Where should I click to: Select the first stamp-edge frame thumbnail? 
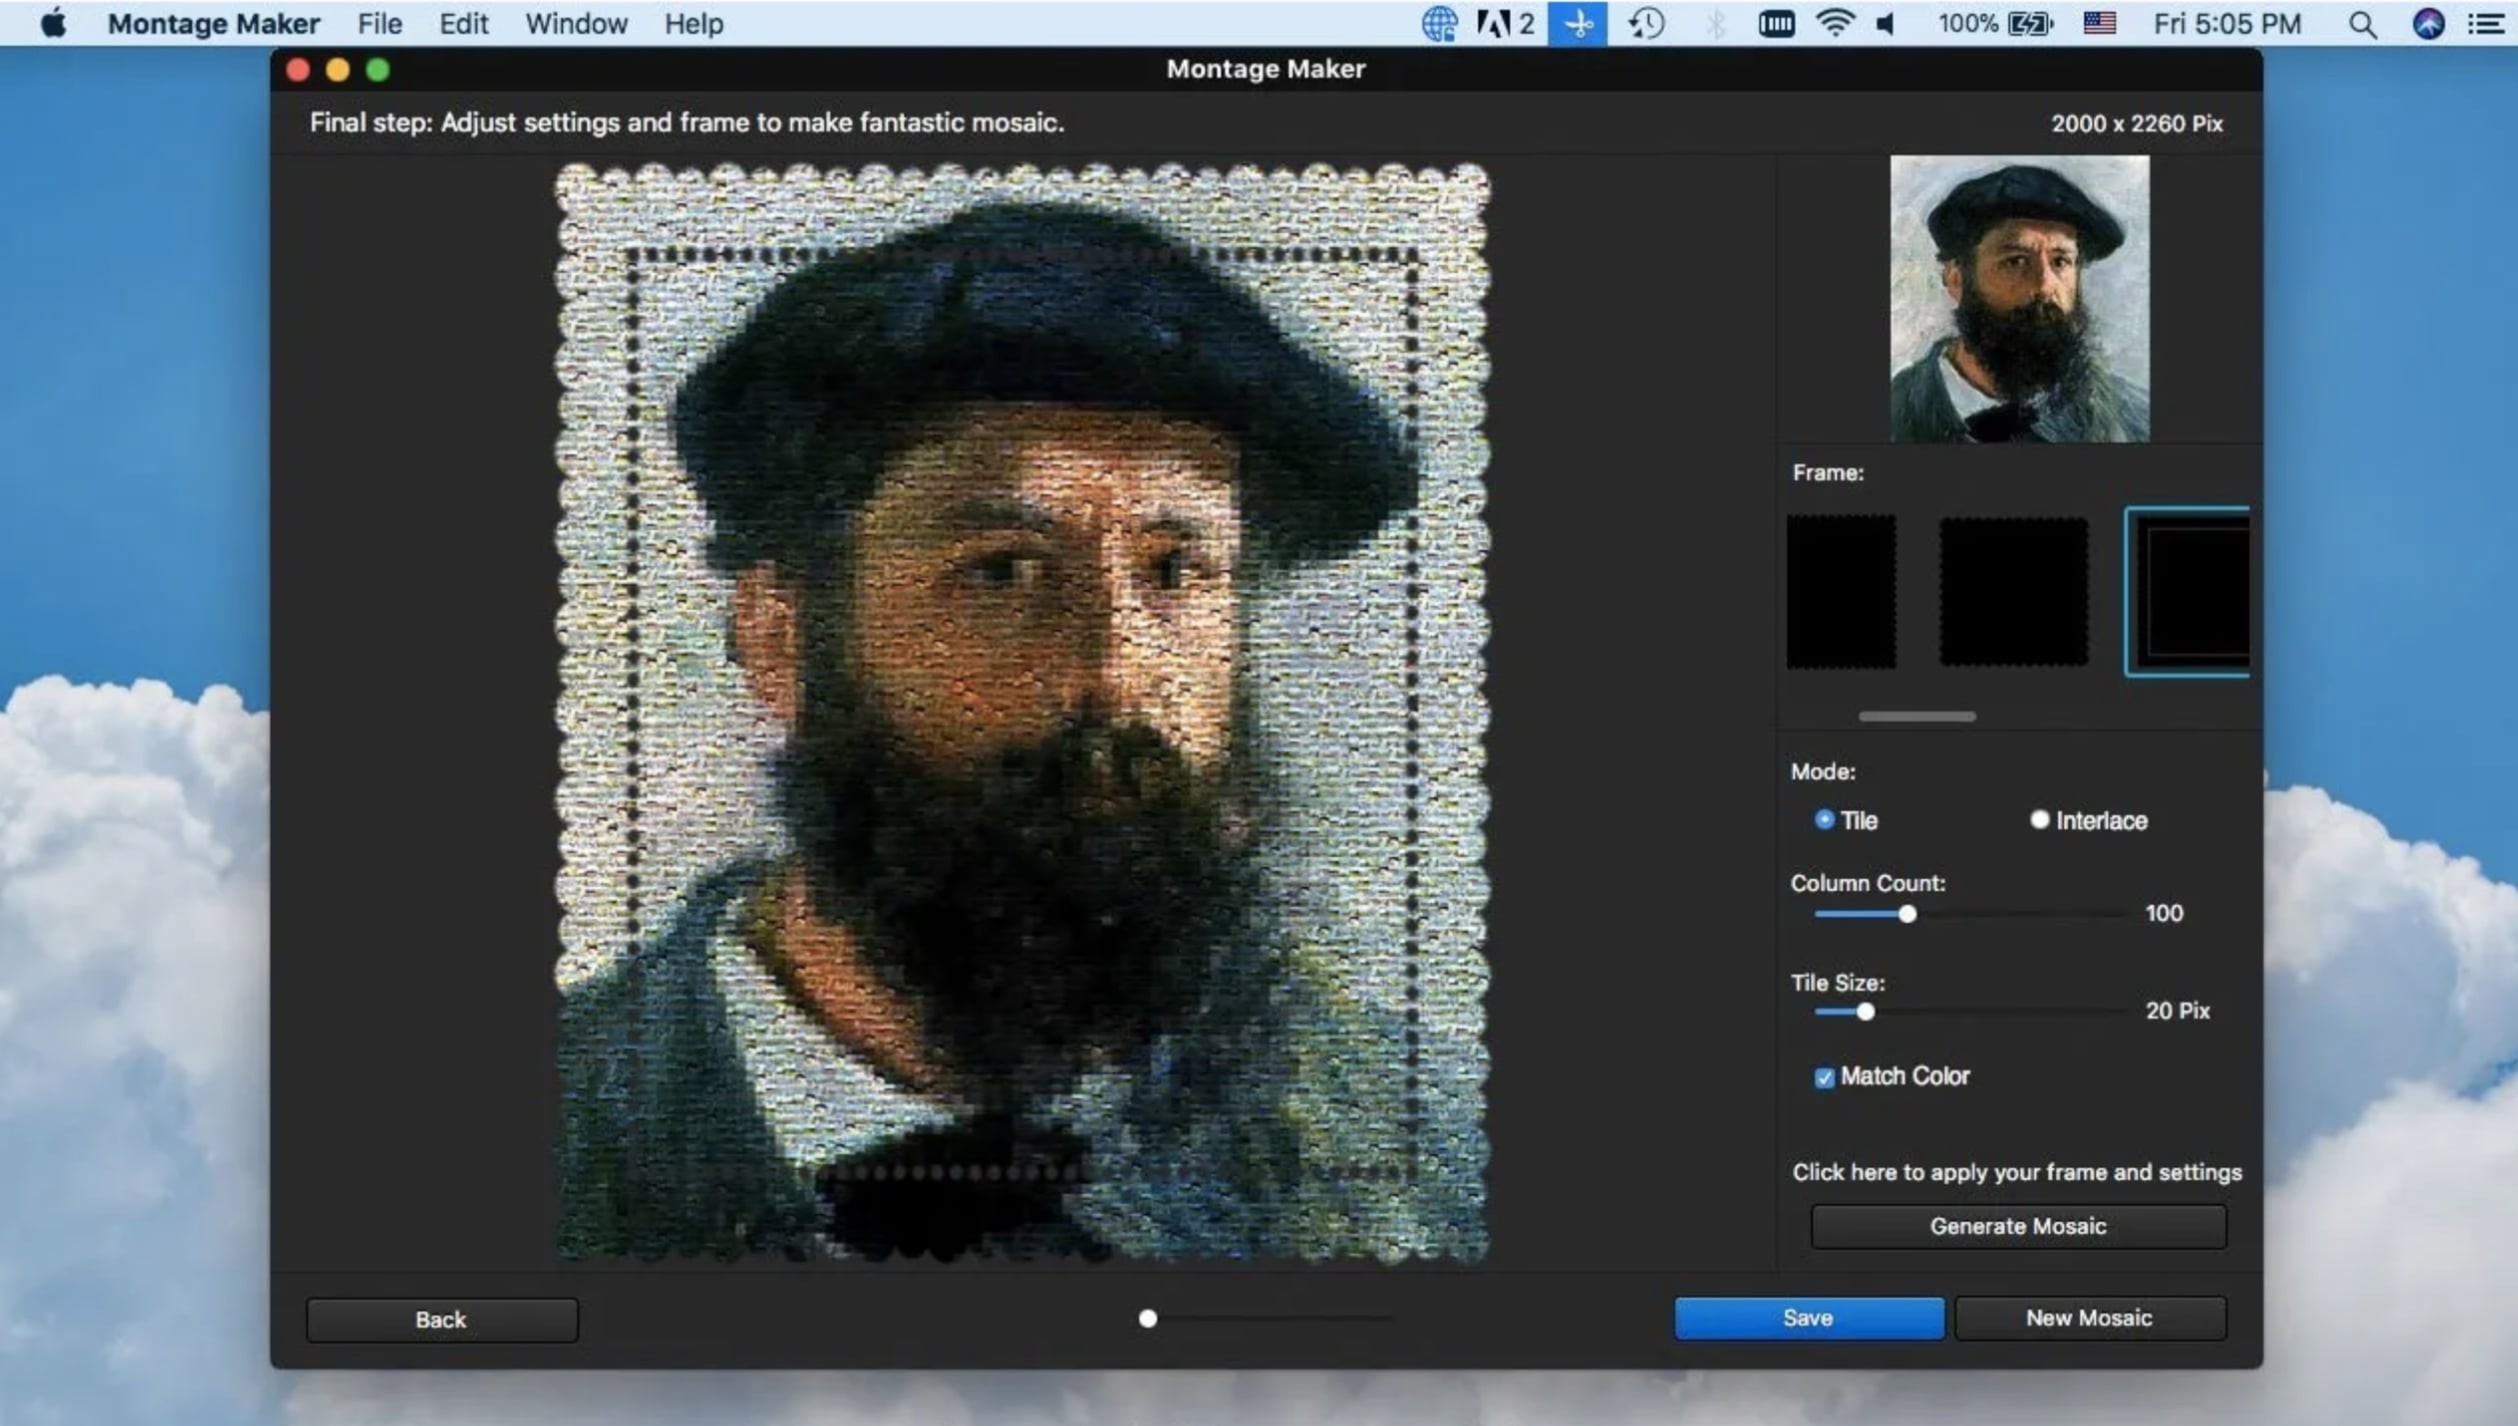pos(1841,592)
